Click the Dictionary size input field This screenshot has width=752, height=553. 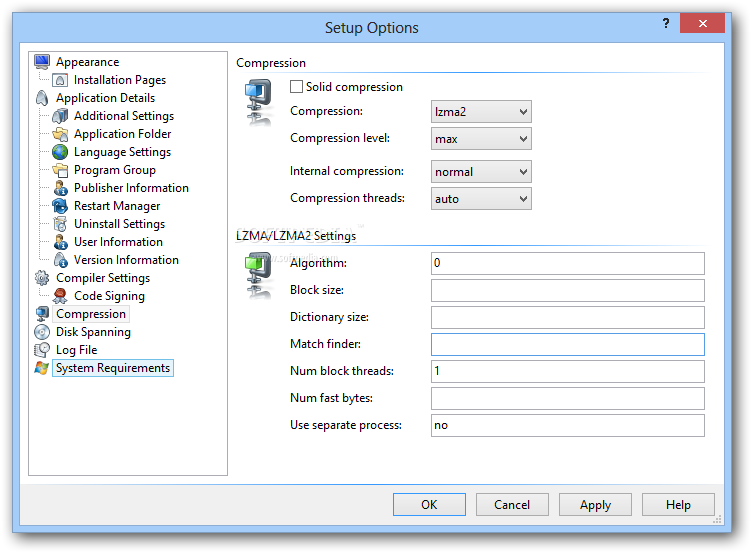coord(568,318)
